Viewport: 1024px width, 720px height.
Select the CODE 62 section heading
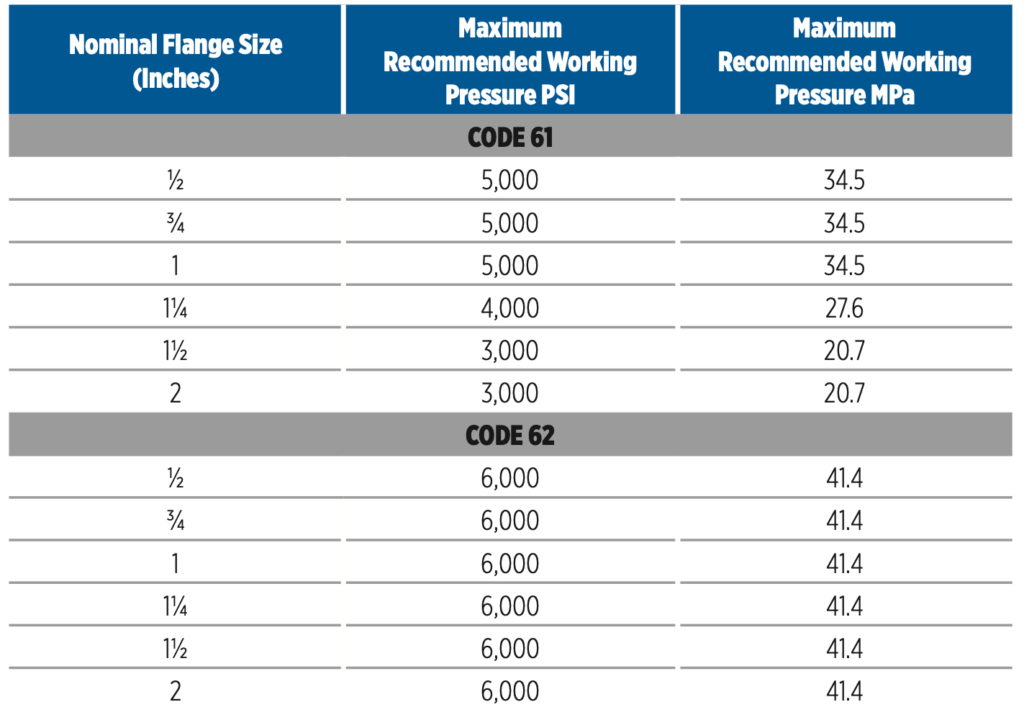510,435
